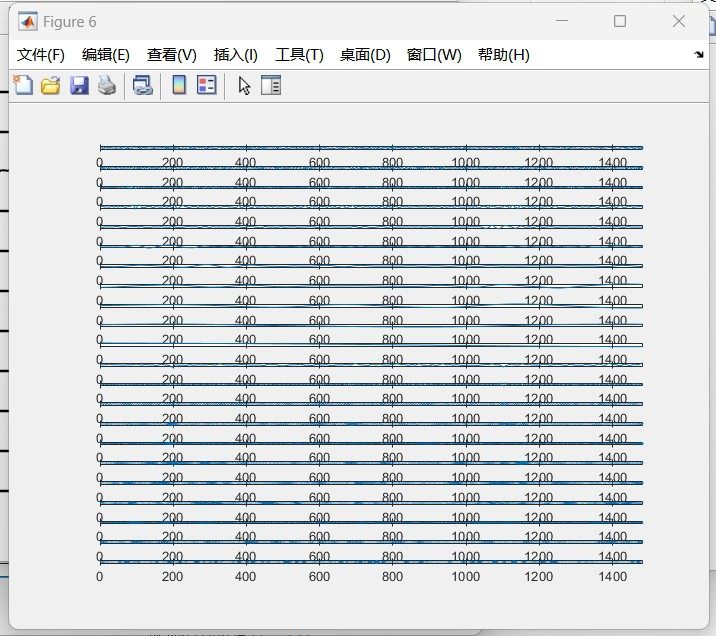The image size is (716, 636).
Task: Click the bottom subplot's 400 tick label
Action: click(x=245, y=577)
